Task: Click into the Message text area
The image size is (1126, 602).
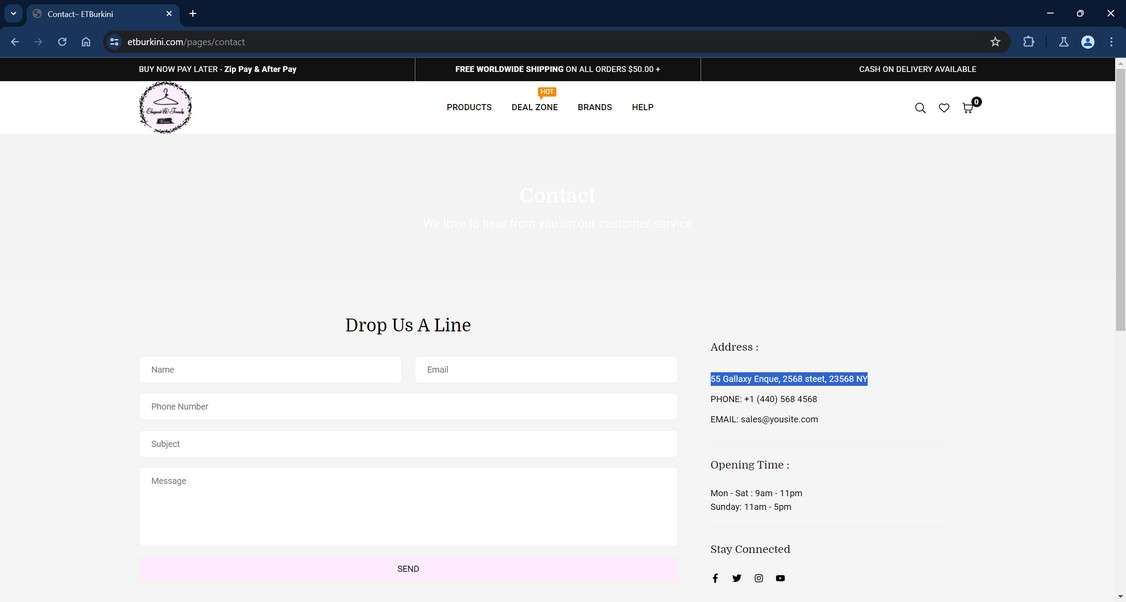Action: pyautogui.click(x=408, y=506)
